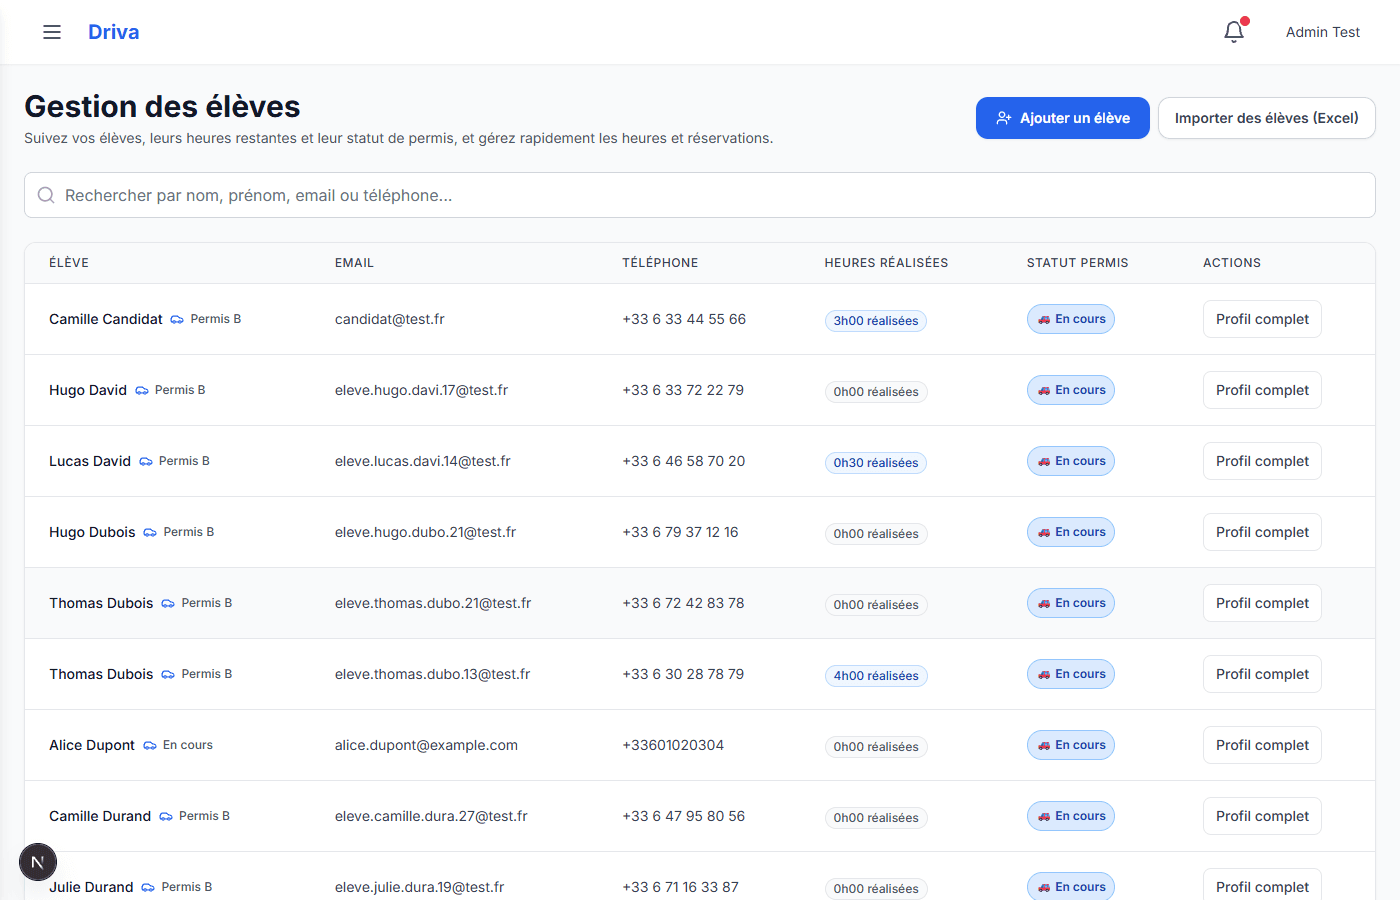Open Profil complet for Lucas David
Viewport: 1400px width, 900px height.
(1262, 461)
